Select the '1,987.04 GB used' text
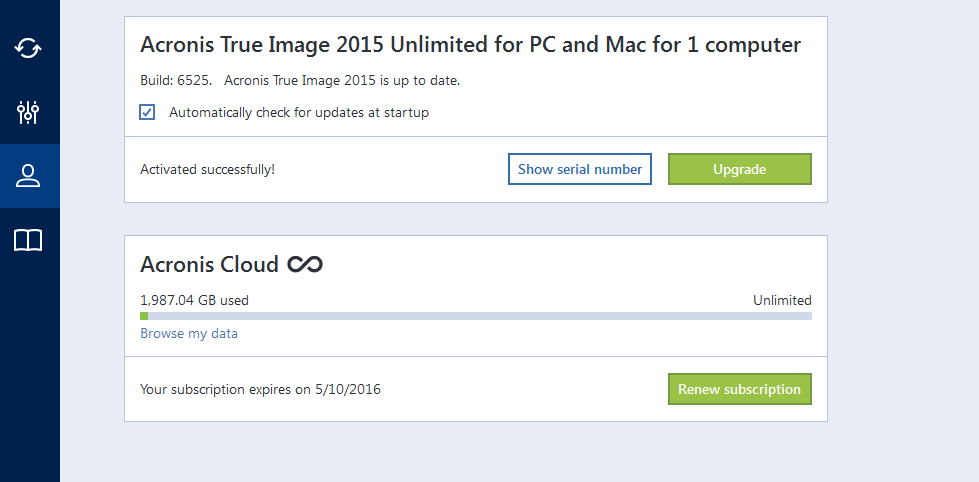Image resolution: width=979 pixels, height=482 pixels. [x=194, y=300]
